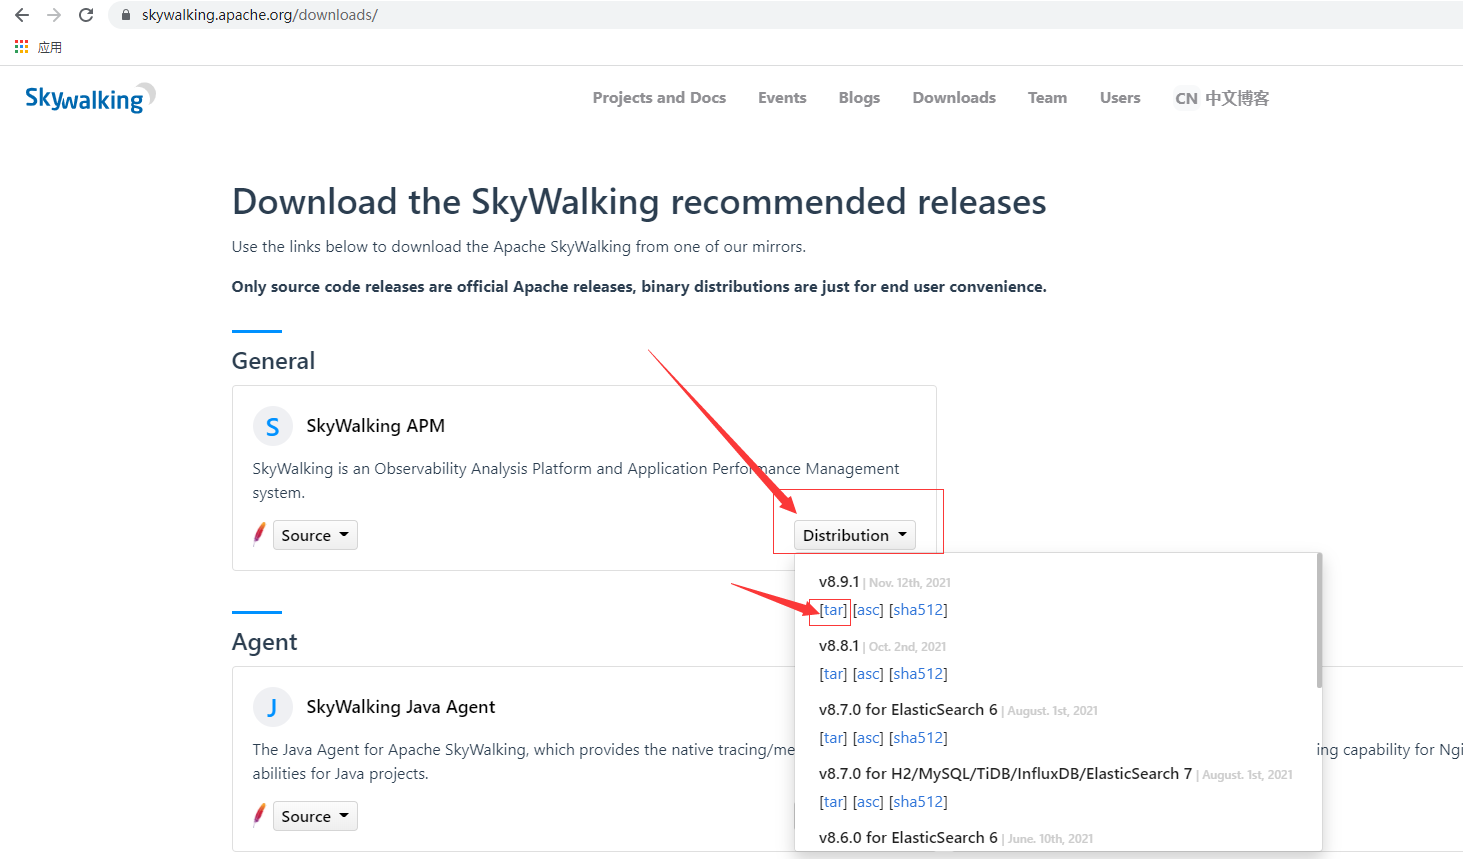This screenshot has width=1463, height=859.
Task: Select Downloads in the nav bar
Action: pos(954,97)
